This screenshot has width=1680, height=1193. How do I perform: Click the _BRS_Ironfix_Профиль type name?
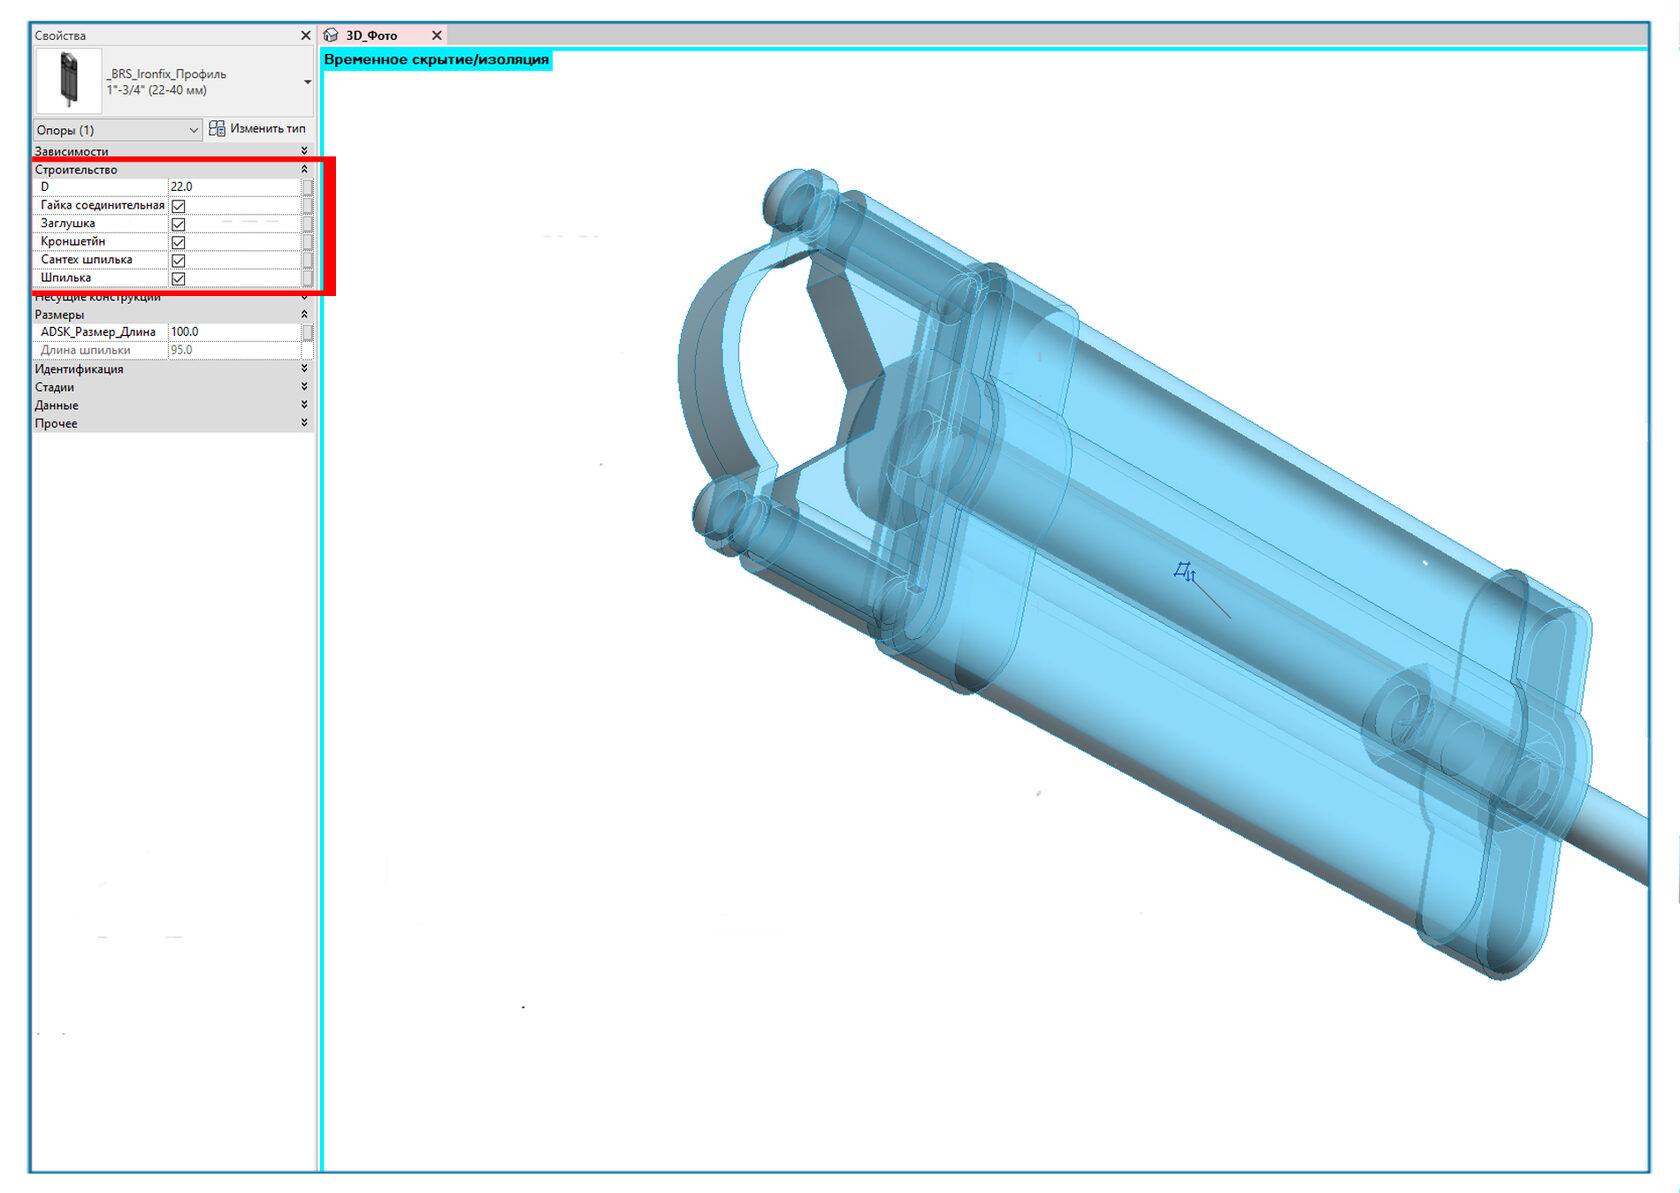167,74
